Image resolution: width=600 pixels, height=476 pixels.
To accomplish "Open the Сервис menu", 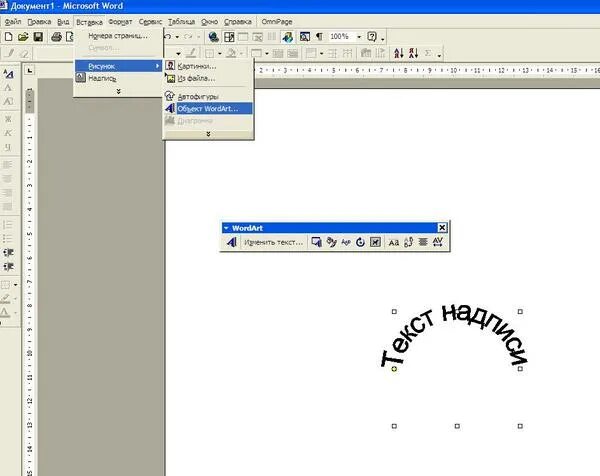I will click(x=150, y=22).
